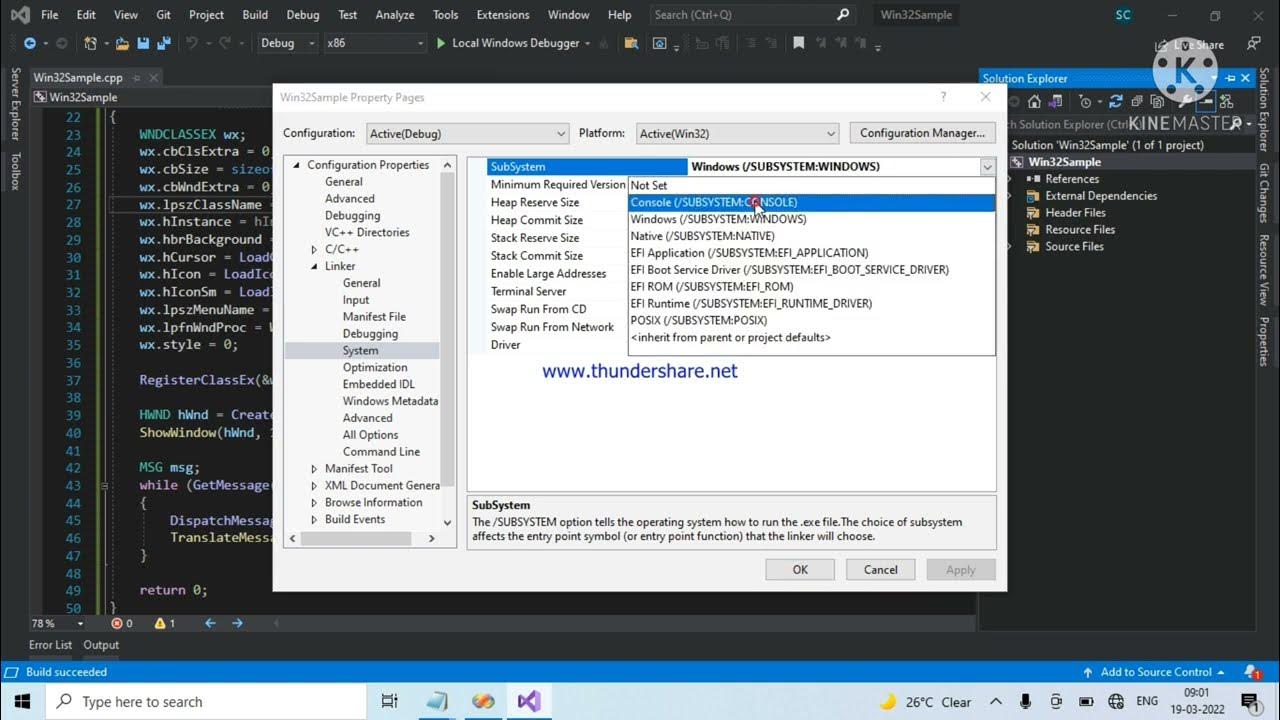Click the New Project toolbar icon
The height and width of the screenshot is (720, 1280).
point(90,43)
